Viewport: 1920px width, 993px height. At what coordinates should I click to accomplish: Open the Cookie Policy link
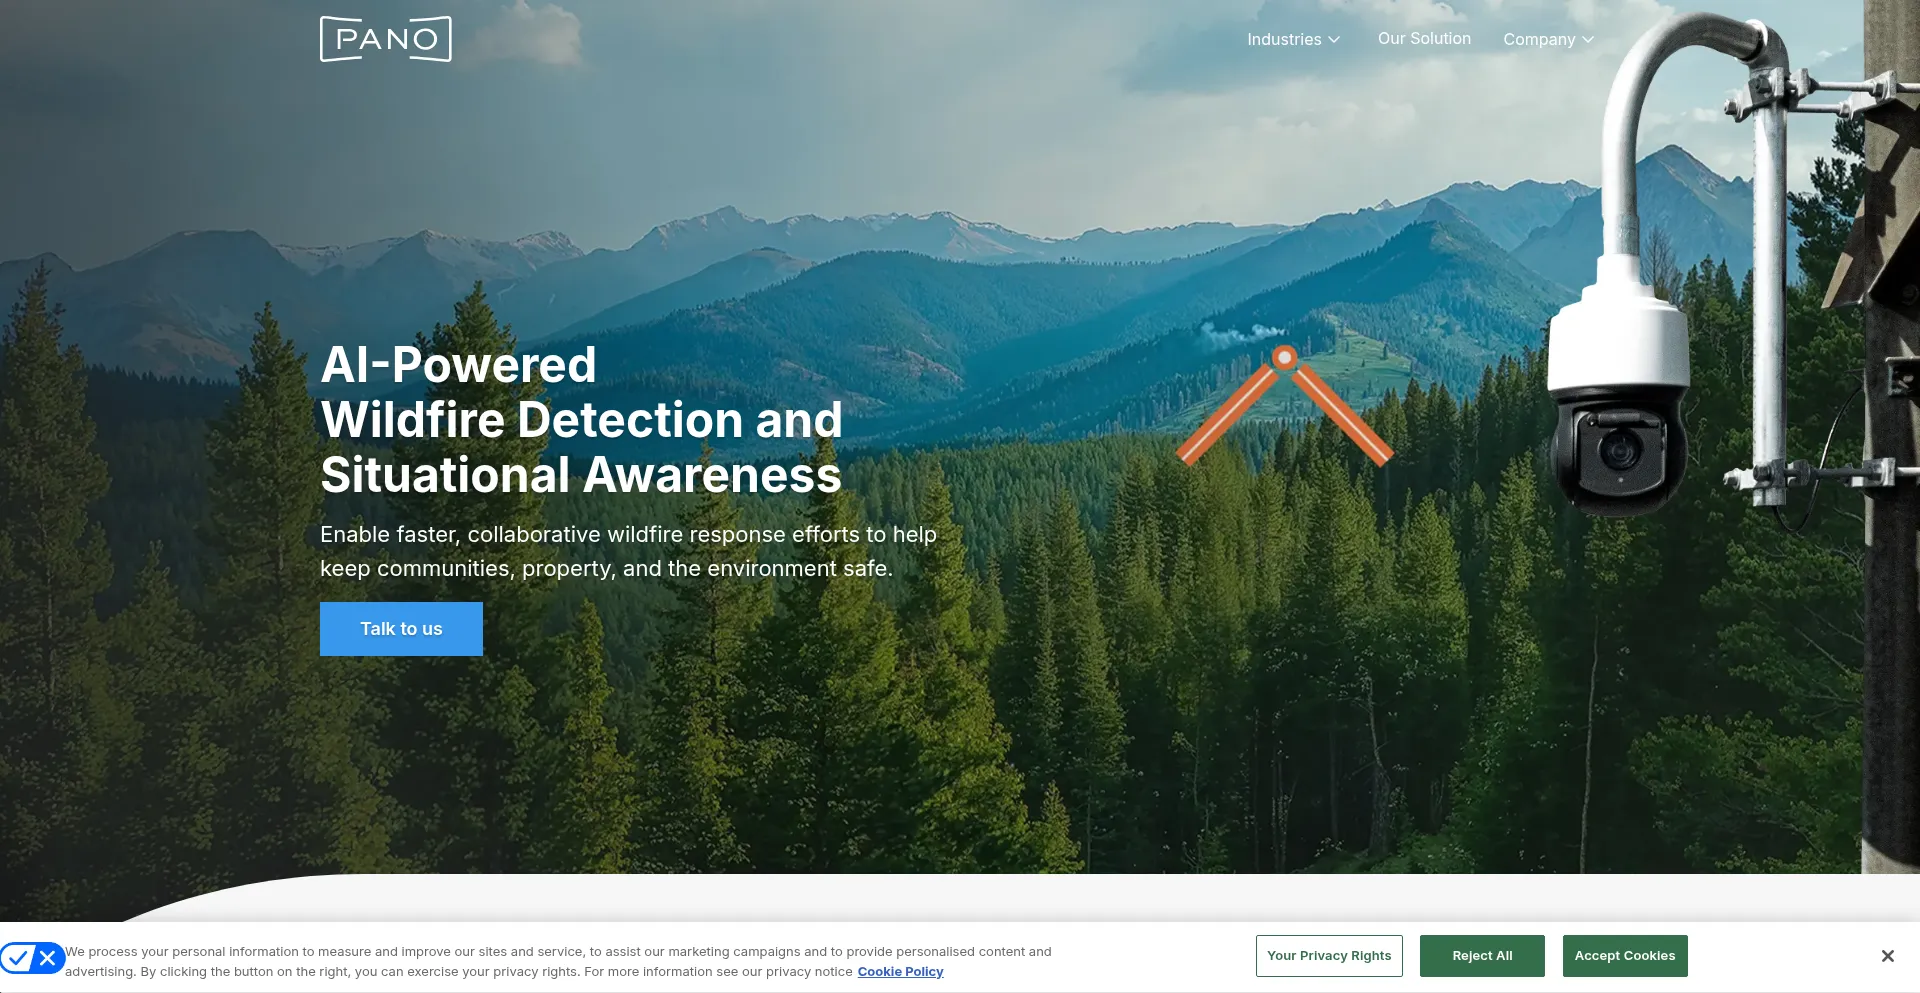click(900, 972)
